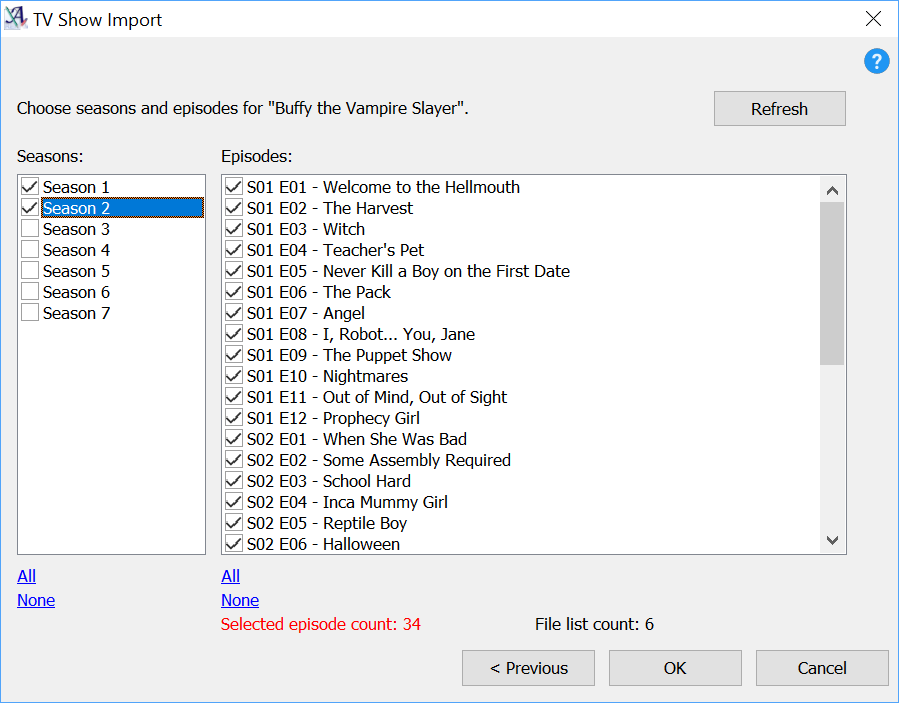Select episode row 'School Hard'
The width and height of the screenshot is (899, 703).
tap(329, 481)
